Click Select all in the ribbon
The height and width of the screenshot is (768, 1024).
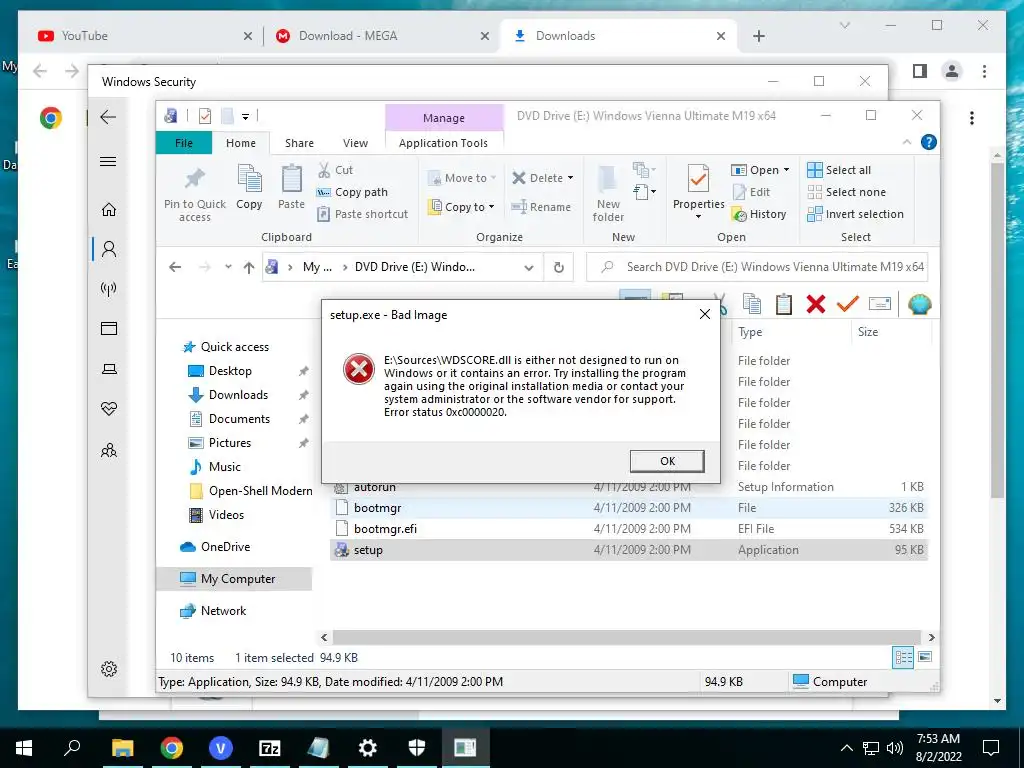[x=839, y=170]
